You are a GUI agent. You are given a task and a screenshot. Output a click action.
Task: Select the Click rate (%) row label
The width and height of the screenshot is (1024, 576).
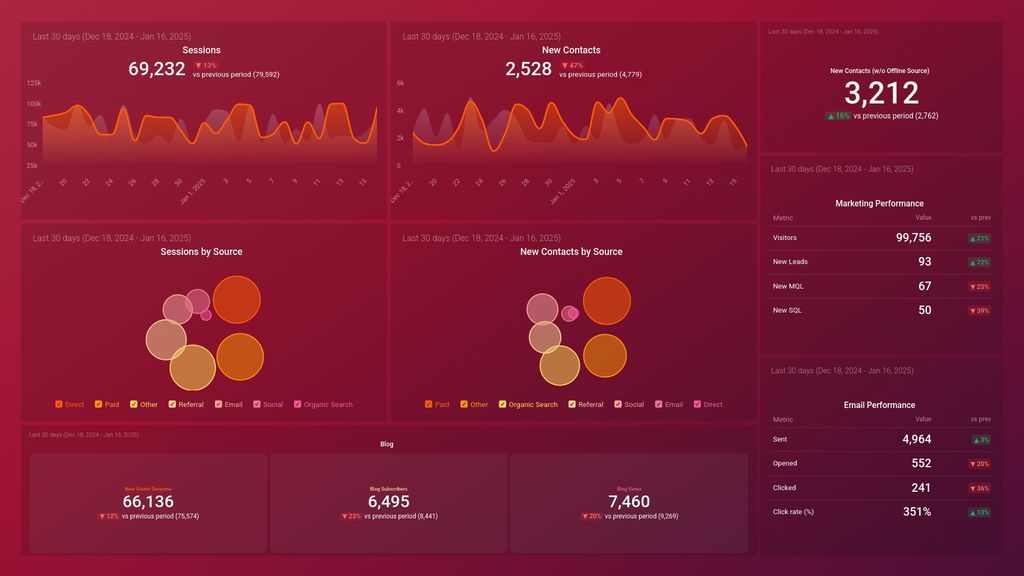(793, 512)
